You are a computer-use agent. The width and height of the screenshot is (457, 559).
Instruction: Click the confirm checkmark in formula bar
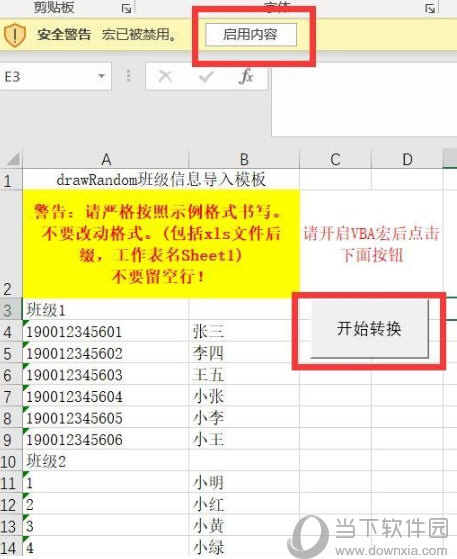[206, 76]
